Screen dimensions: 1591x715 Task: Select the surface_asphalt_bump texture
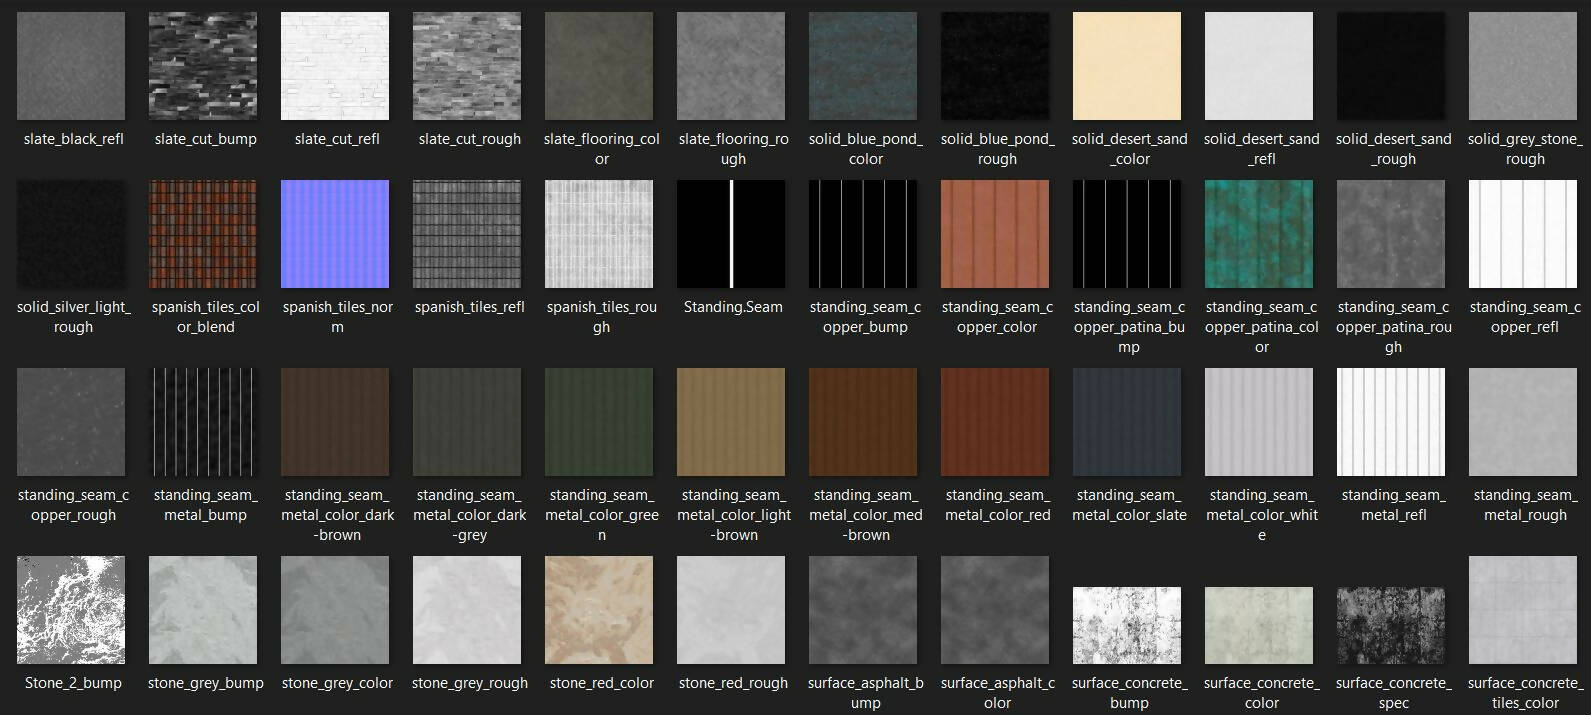click(863, 610)
